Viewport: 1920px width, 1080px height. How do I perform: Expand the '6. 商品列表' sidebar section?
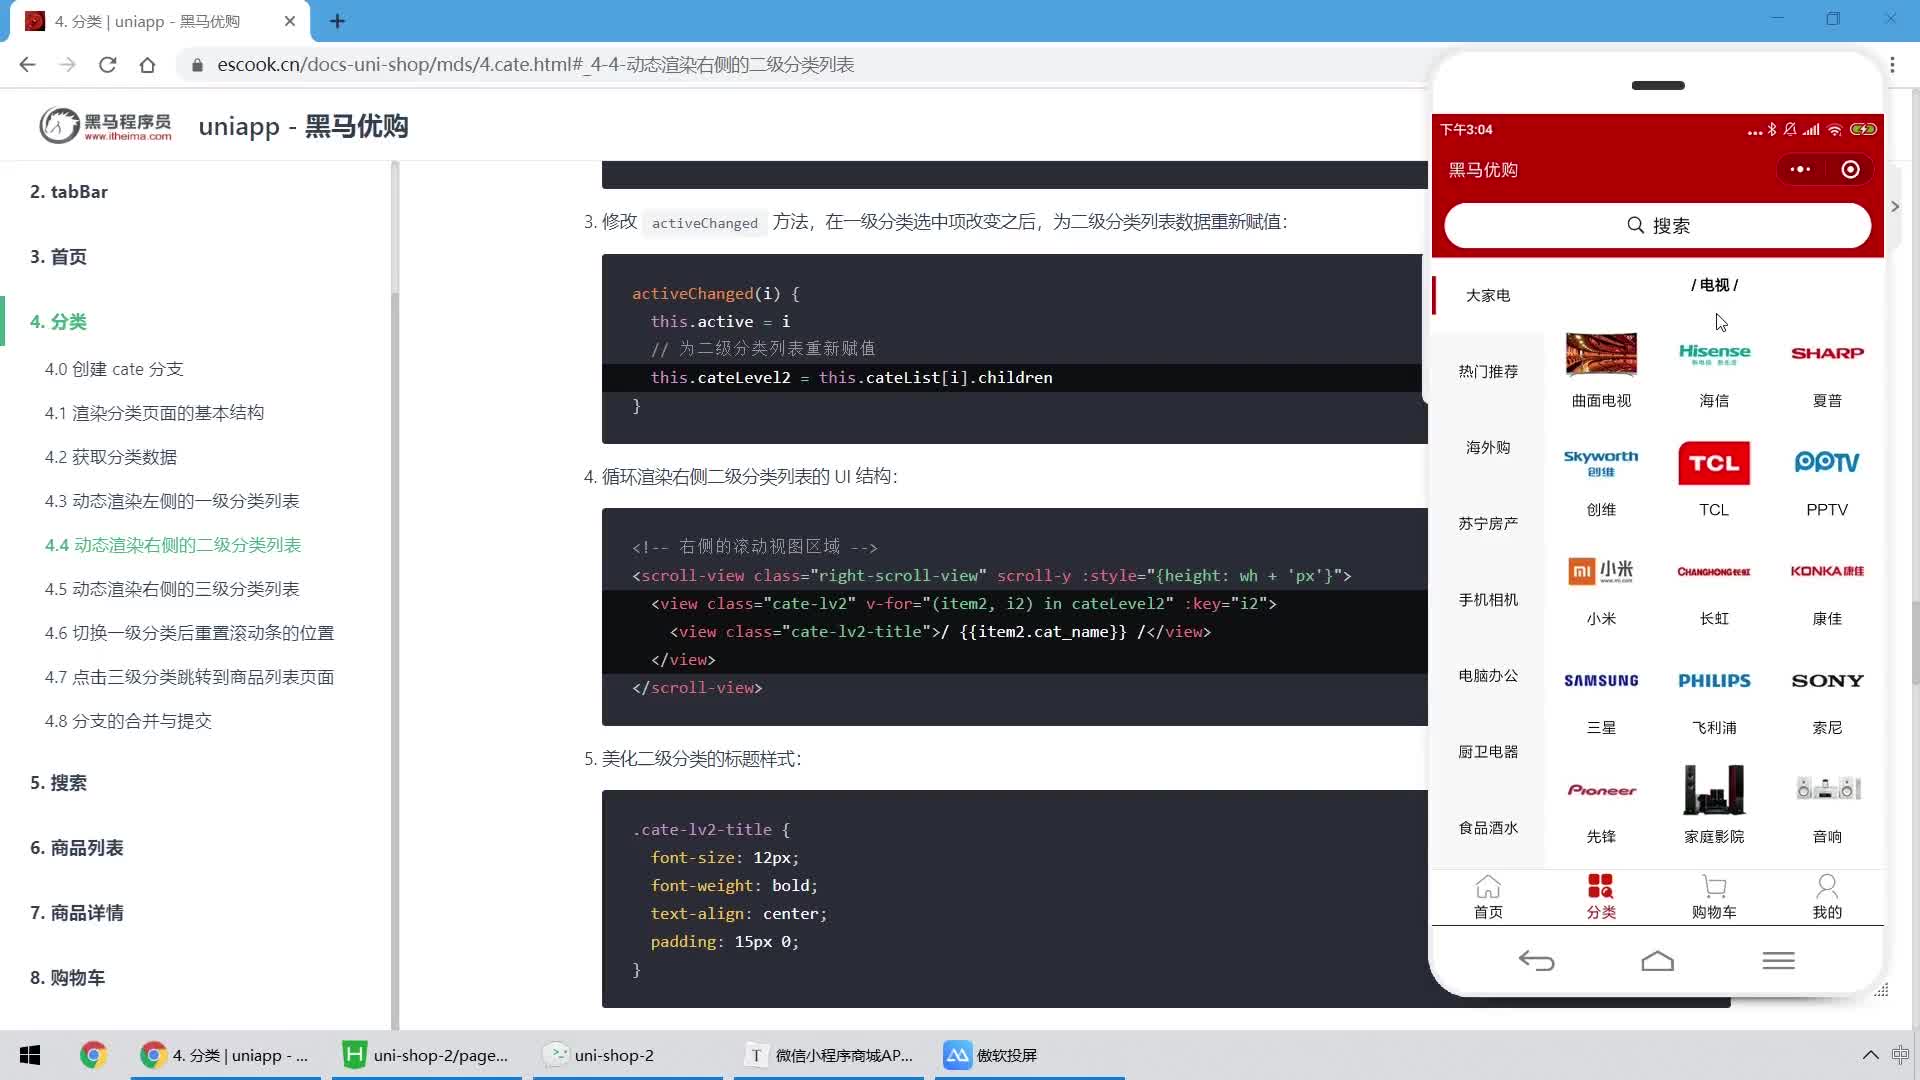(x=77, y=848)
